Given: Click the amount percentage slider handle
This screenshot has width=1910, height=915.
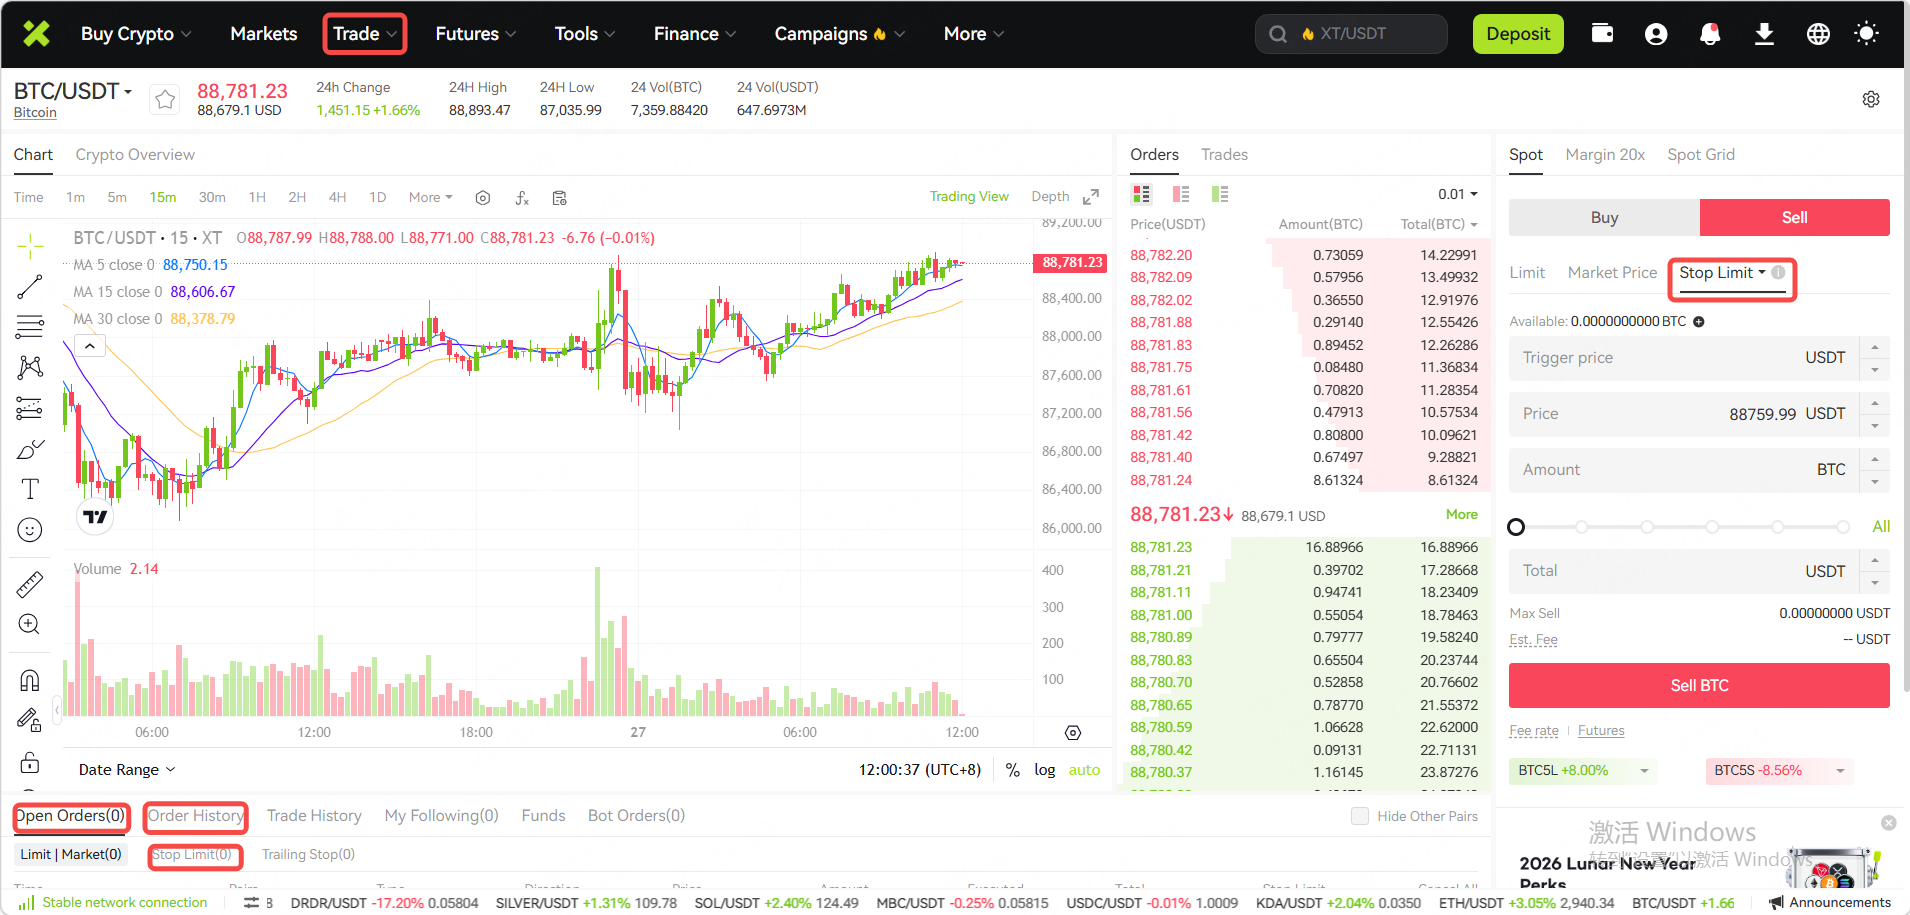Looking at the screenshot, I should [1516, 527].
